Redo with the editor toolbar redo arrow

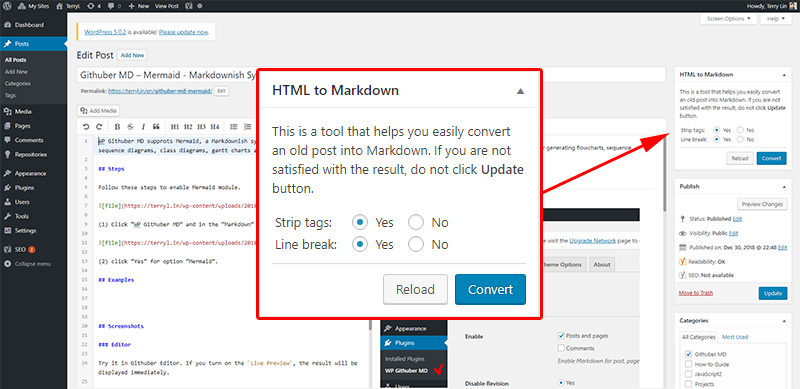(99, 127)
